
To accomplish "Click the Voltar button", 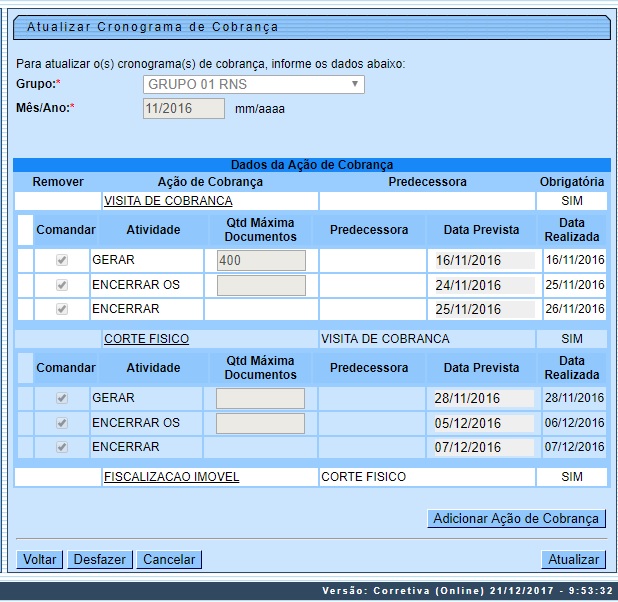I will 40,559.
